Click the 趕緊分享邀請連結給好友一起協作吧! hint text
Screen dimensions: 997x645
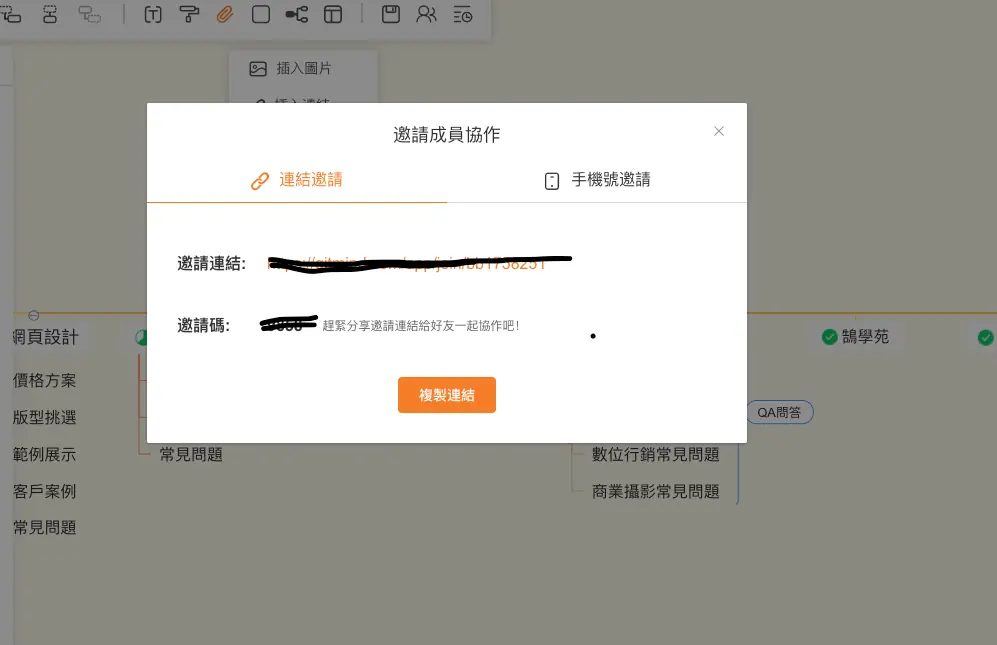tap(421, 326)
